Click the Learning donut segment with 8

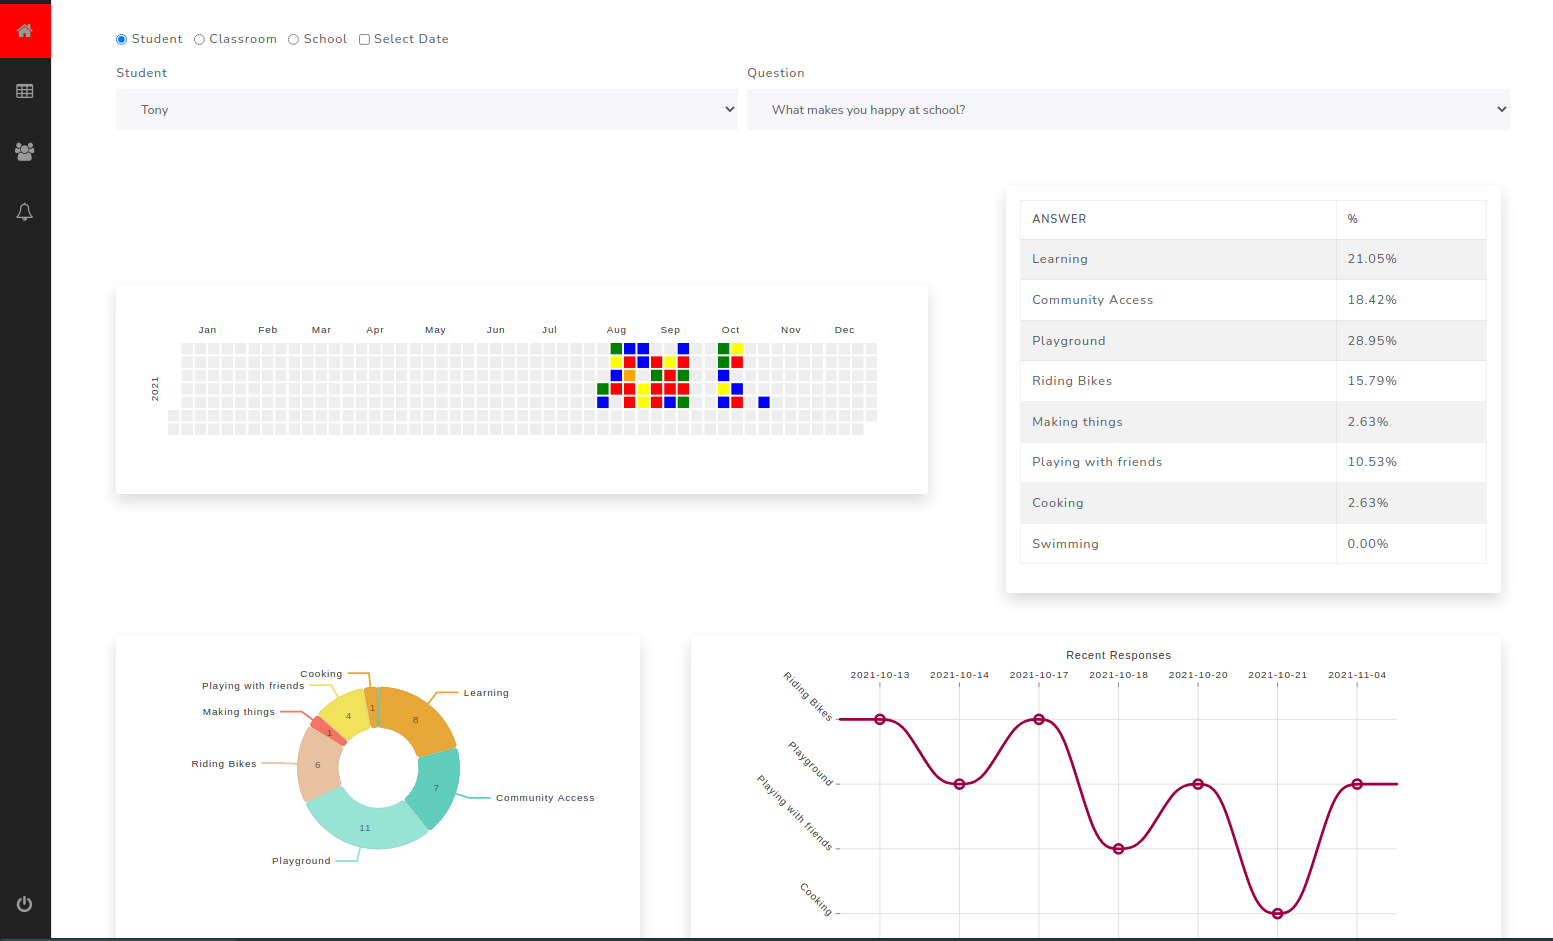418,718
